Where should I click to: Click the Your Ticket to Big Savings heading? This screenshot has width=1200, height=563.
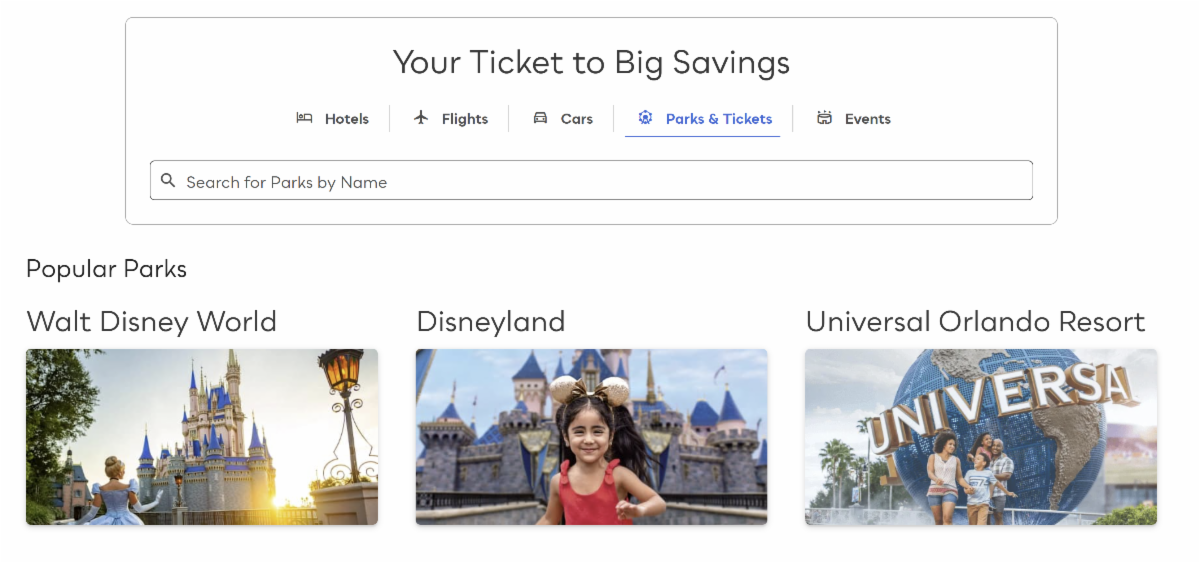click(591, 63)
